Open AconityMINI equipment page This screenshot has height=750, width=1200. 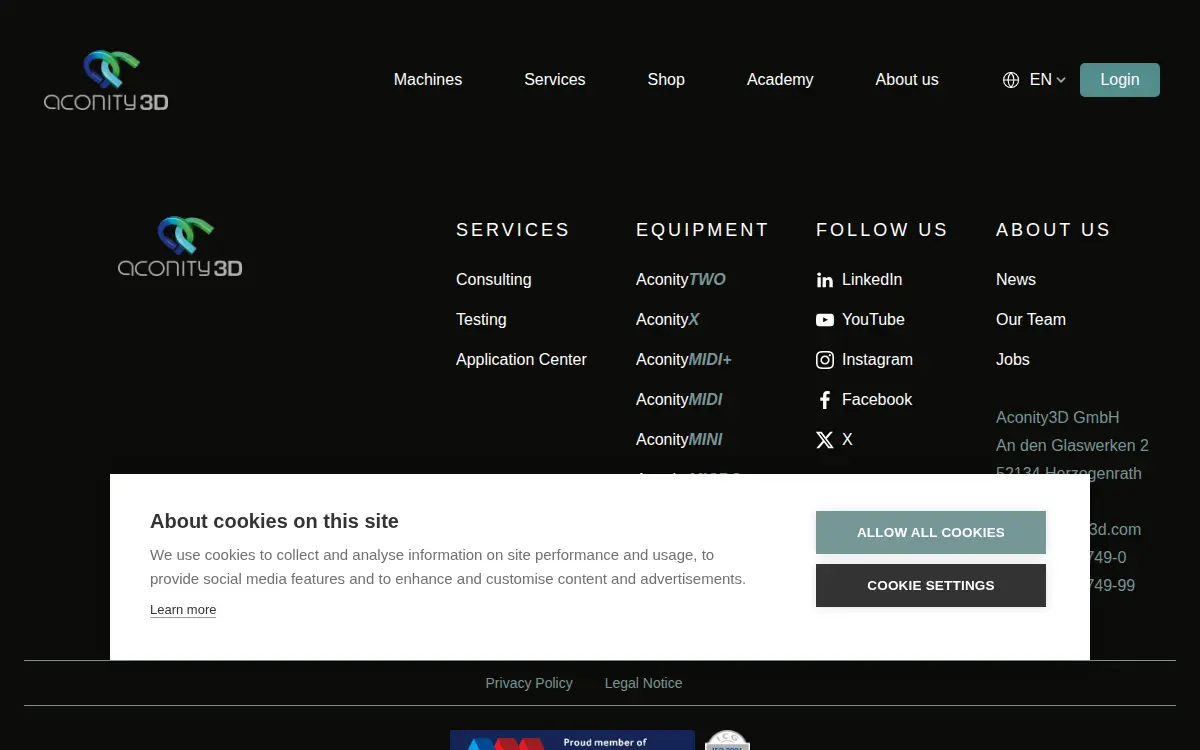[679, 440]
